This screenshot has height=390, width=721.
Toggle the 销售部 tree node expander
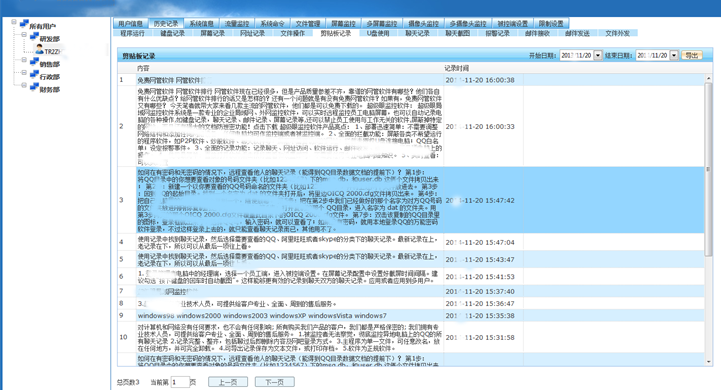click(x=24, y=60)
